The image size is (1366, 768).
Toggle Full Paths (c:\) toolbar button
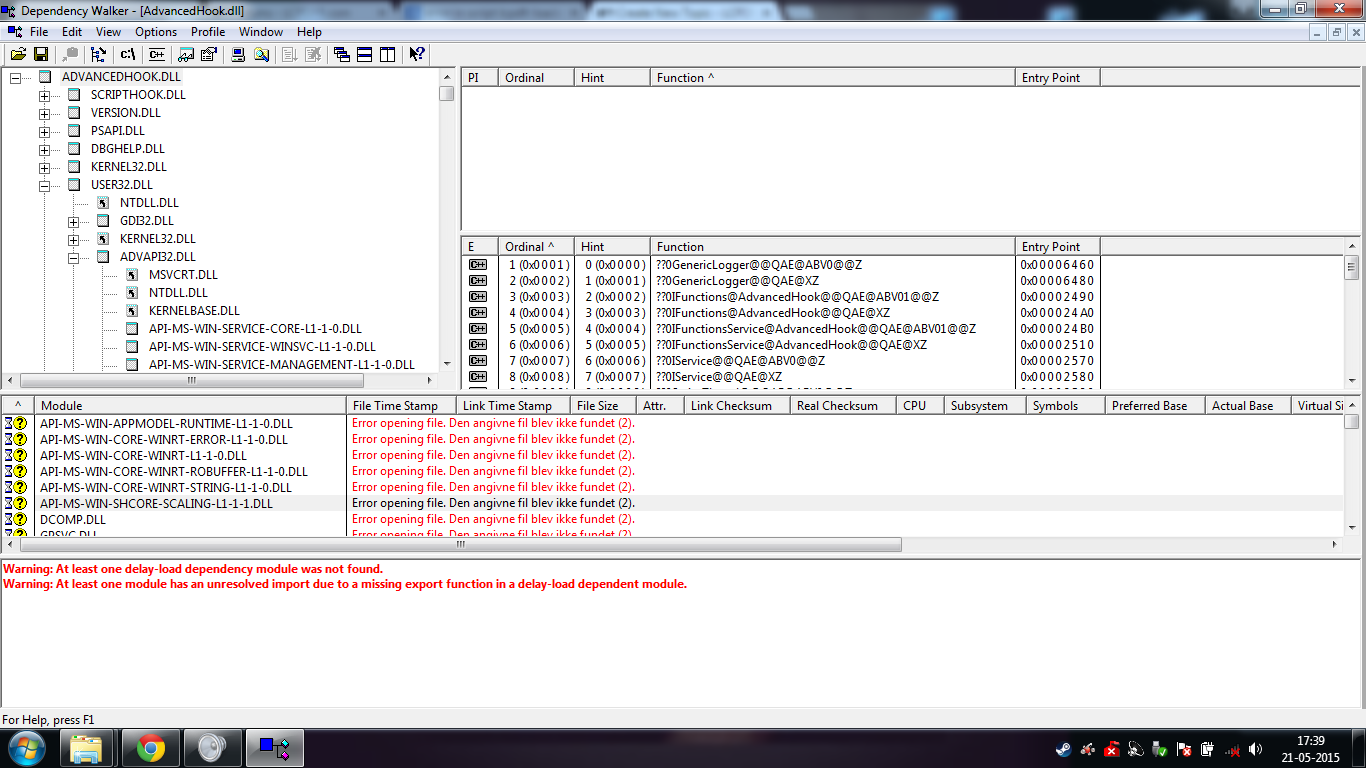[x=127, y=54]
